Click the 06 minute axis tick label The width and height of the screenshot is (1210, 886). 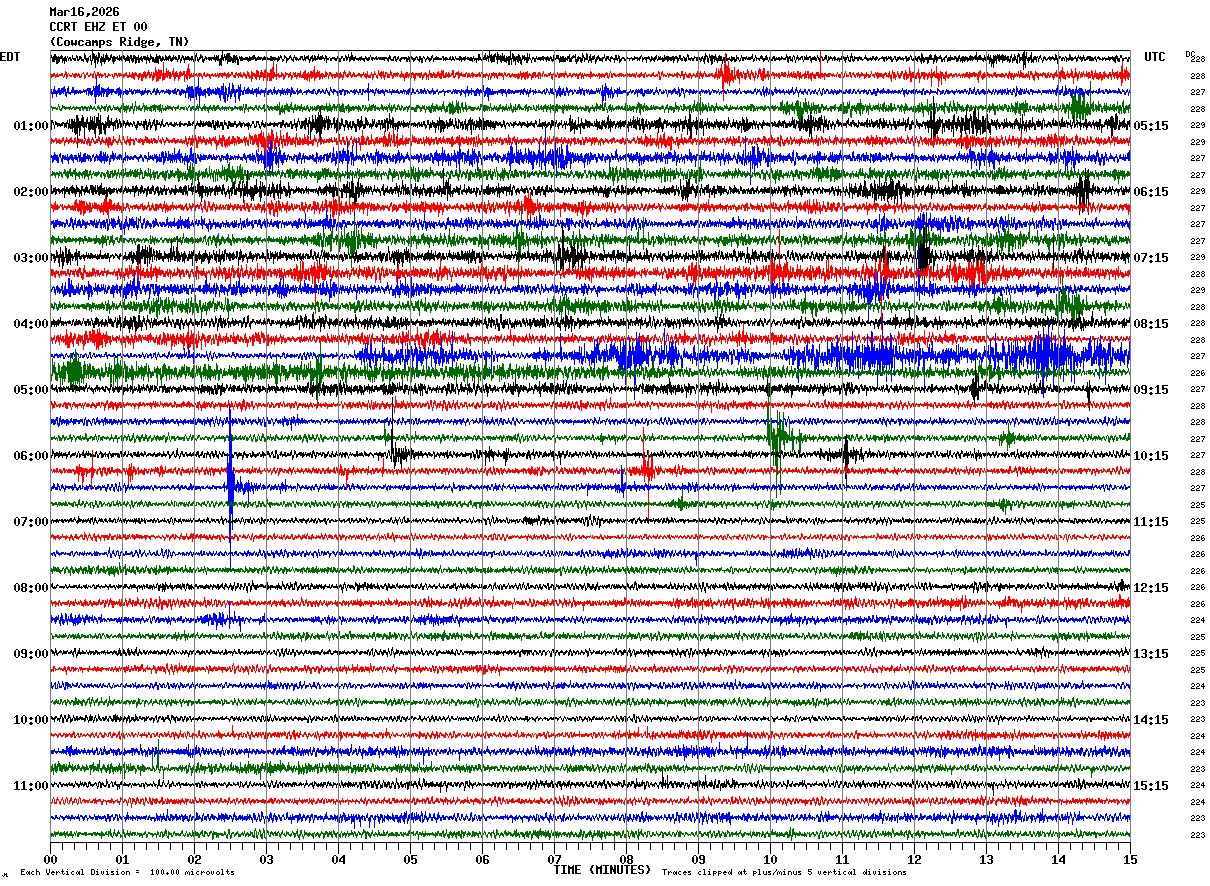pos(482,859)
